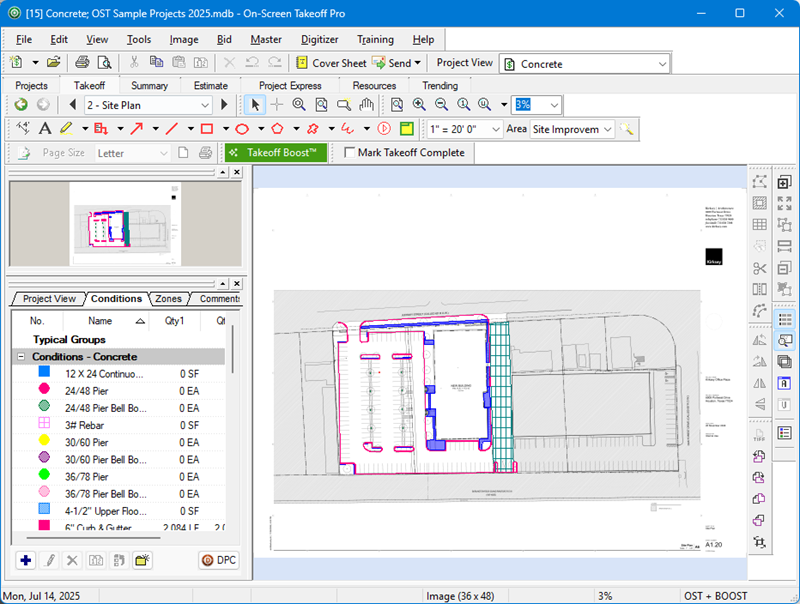This screenshot has width=800, height=604.
Task: Add new condition with plus icon
Action: 26,560
